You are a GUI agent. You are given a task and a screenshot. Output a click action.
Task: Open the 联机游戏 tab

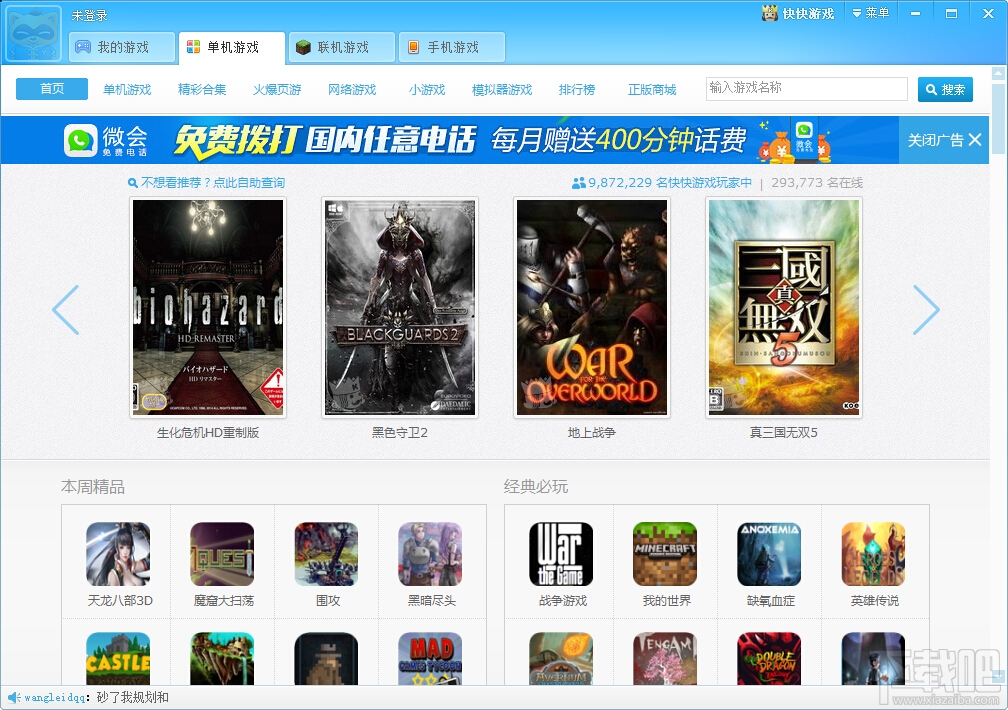click(x=341, y=47)
